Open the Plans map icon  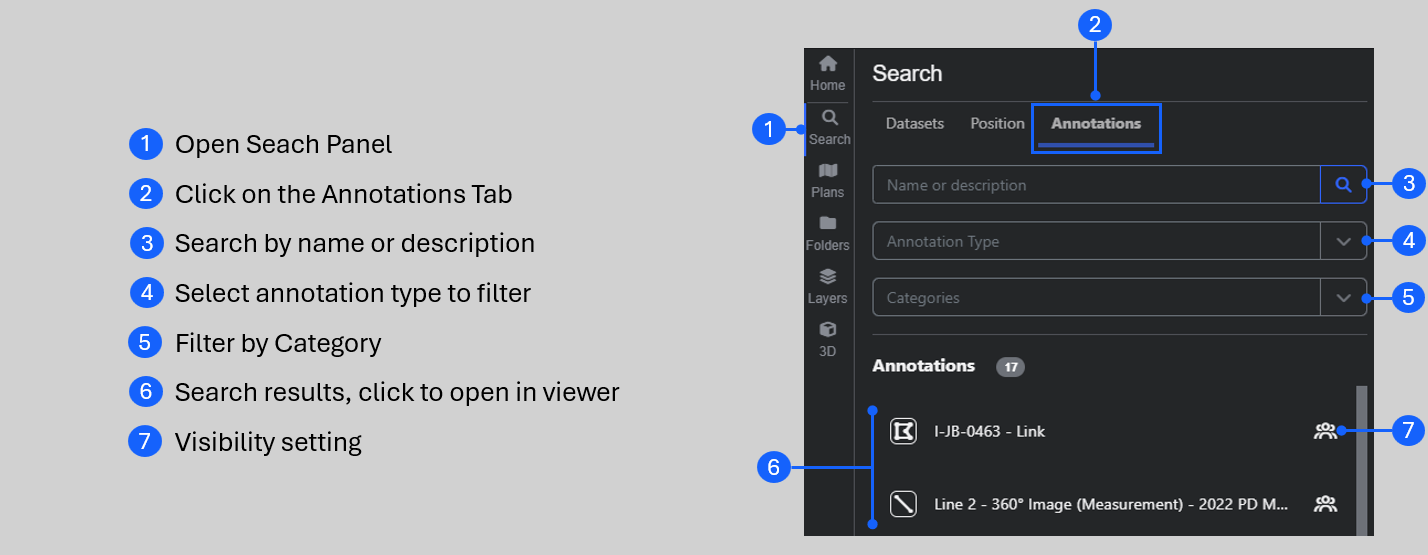pyautogui.click(x=828, y=180)
